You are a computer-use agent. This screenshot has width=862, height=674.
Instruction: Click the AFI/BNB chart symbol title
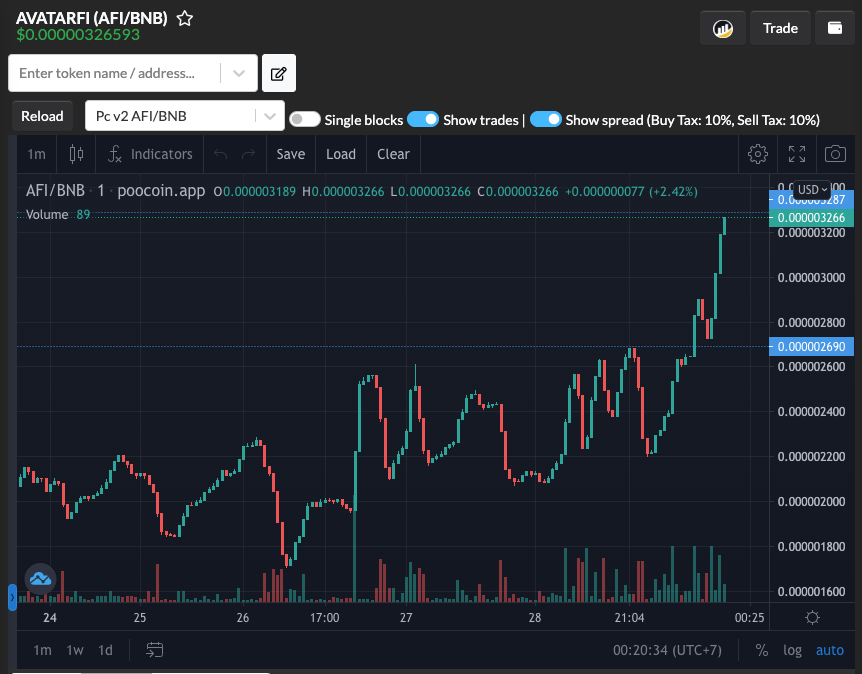(55, 191)
